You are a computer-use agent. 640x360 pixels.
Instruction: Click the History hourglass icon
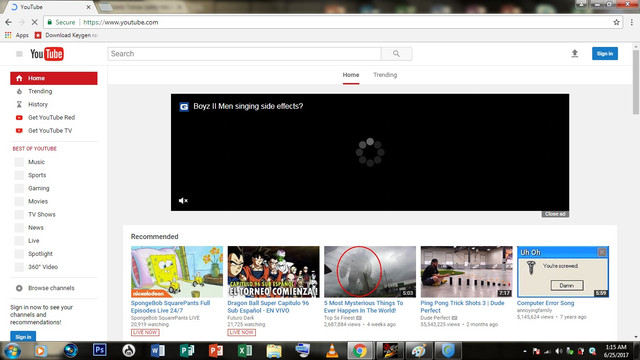click(19, 104)
